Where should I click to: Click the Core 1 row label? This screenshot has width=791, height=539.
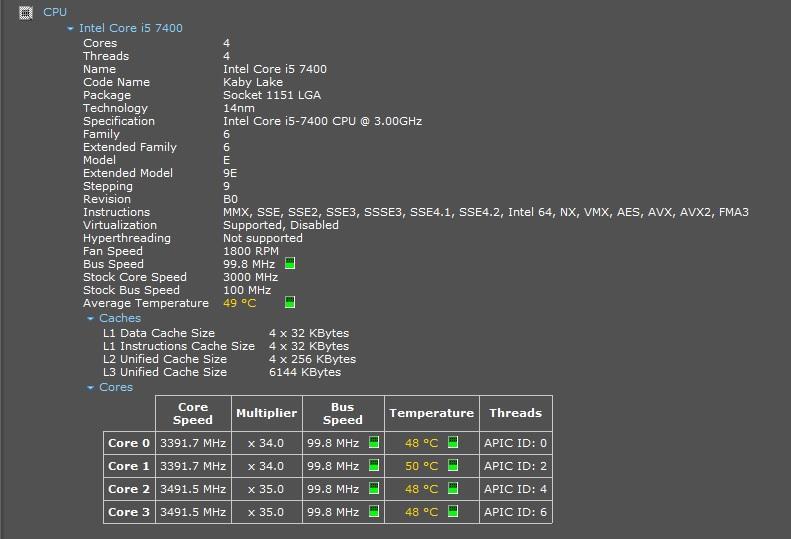pos(129,466)
